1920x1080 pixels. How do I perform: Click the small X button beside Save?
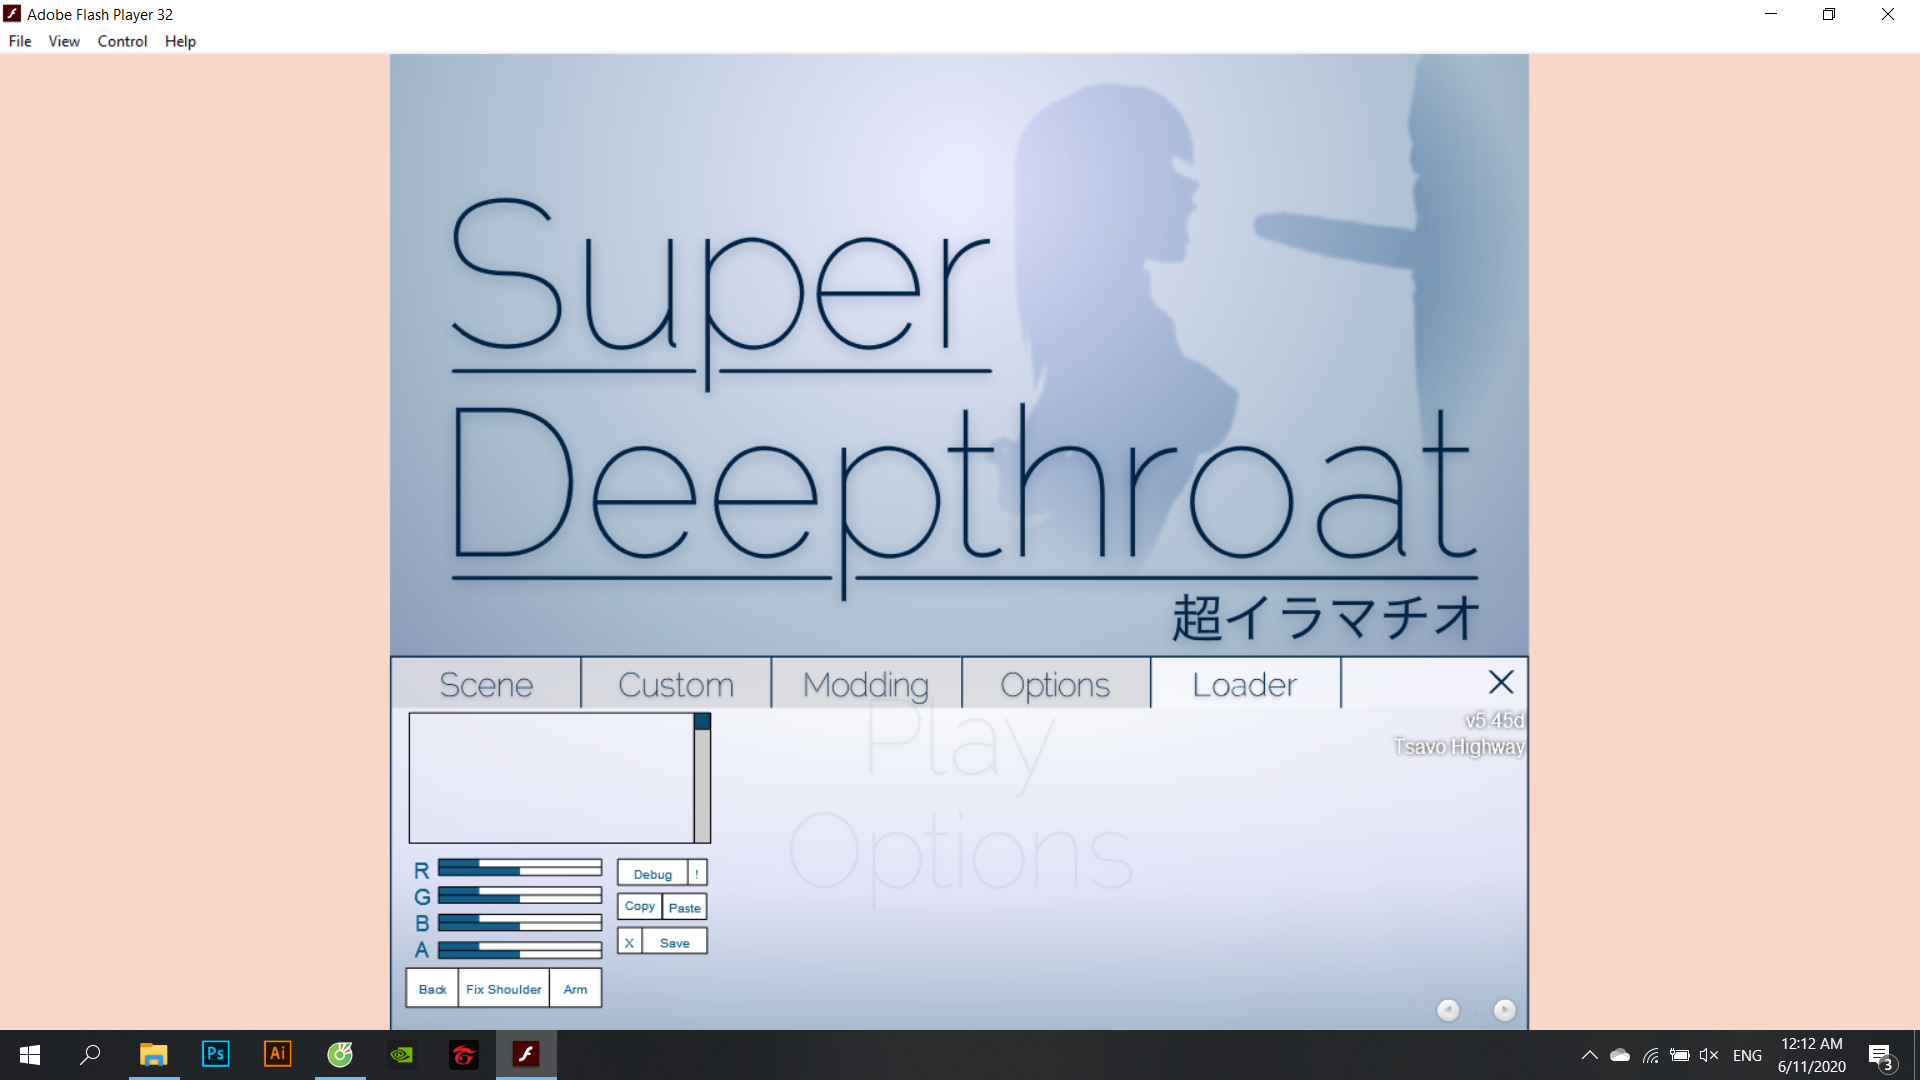(629, 942)
